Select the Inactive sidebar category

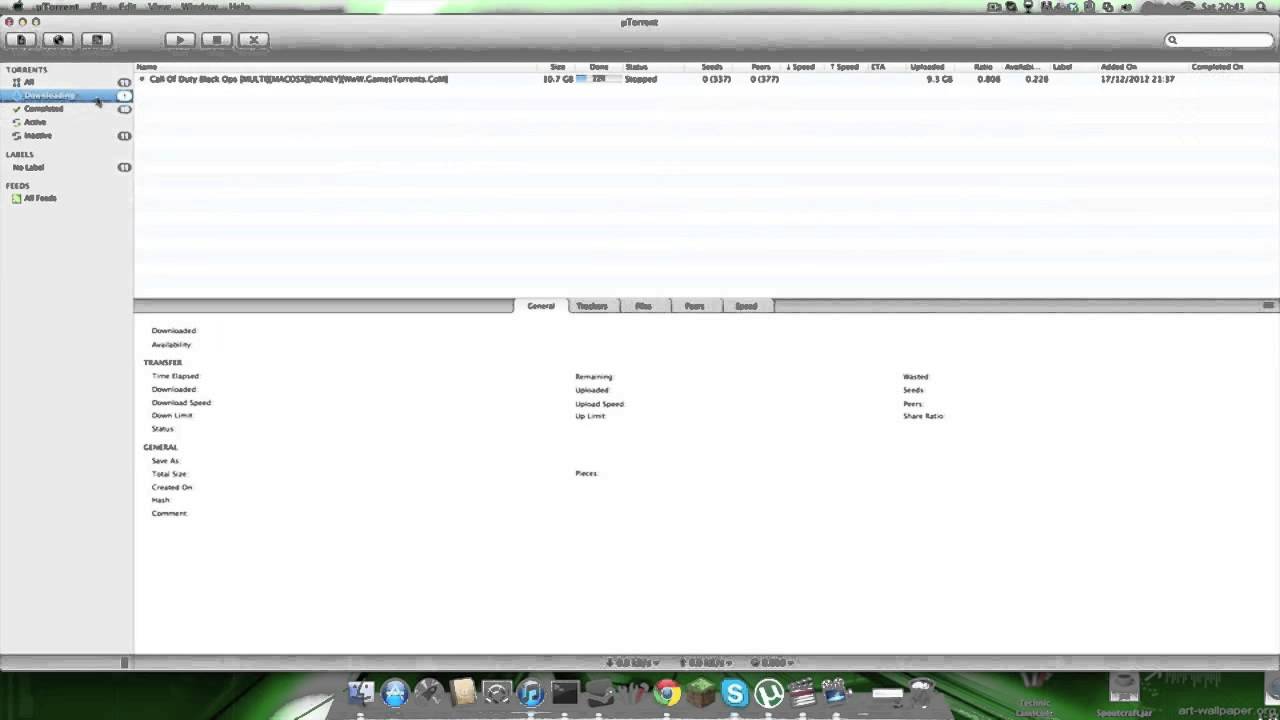coord(66,135)
